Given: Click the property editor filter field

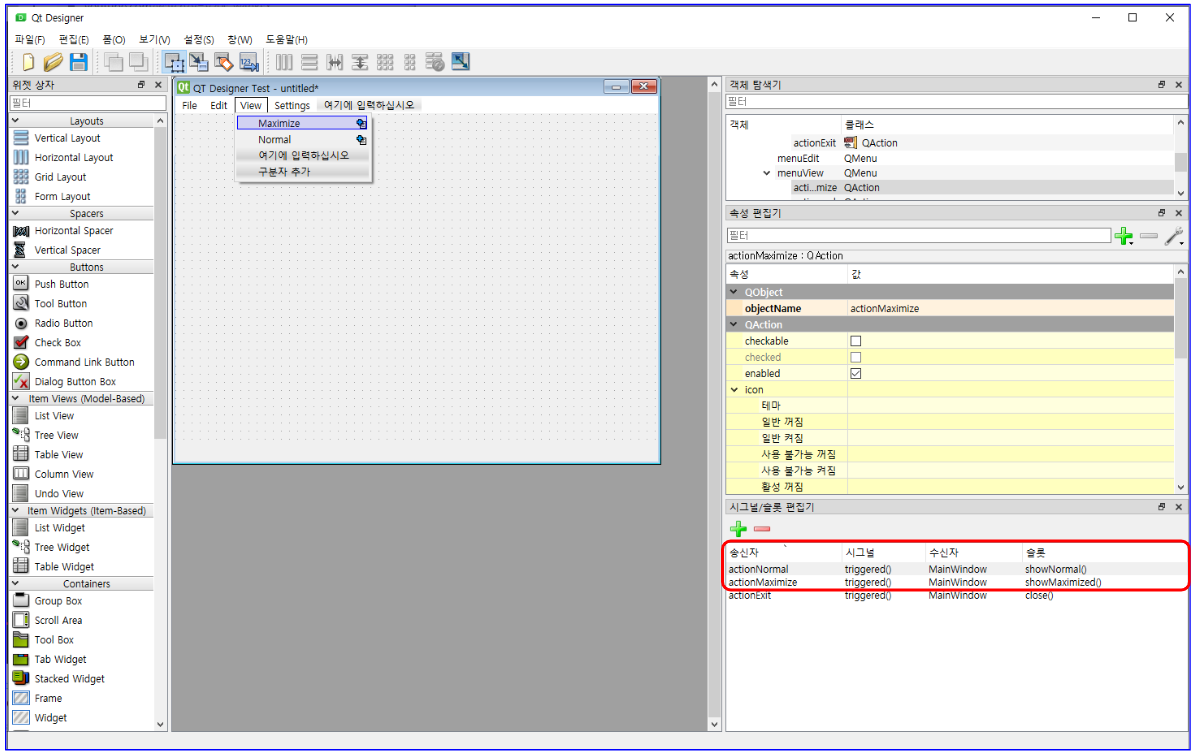Looking at the screenshot, I should (918, 236).
